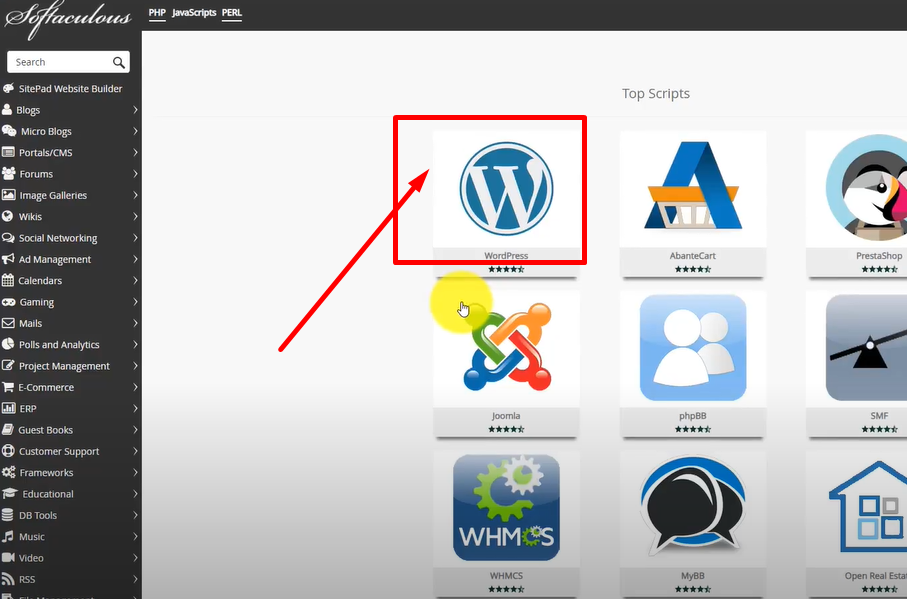Open the WHMCS script icon
Image resolution: width=907 pixels, height=599 pixels.
point(506,508)
